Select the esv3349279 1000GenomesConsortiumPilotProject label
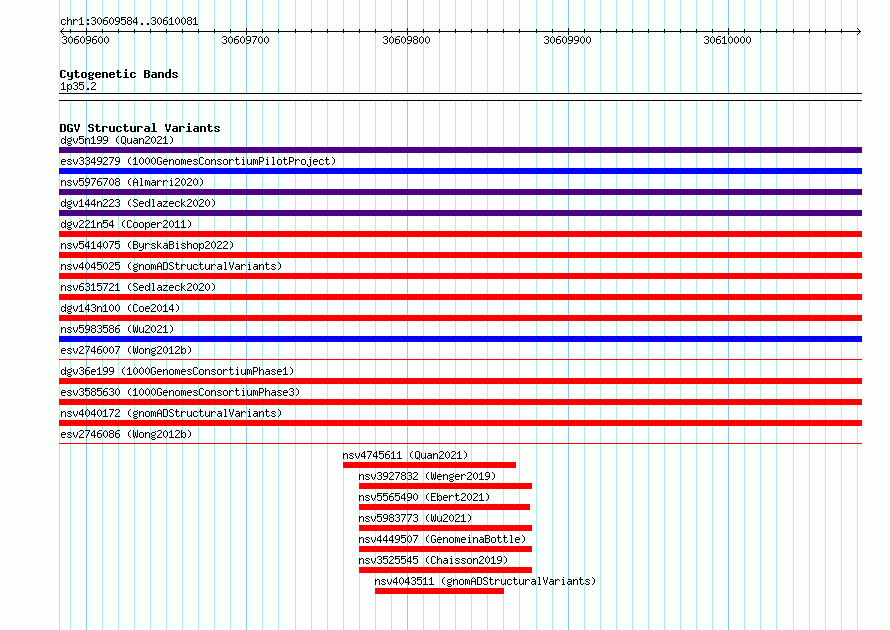This screenshot has width=890, height=630. [198, 161]
